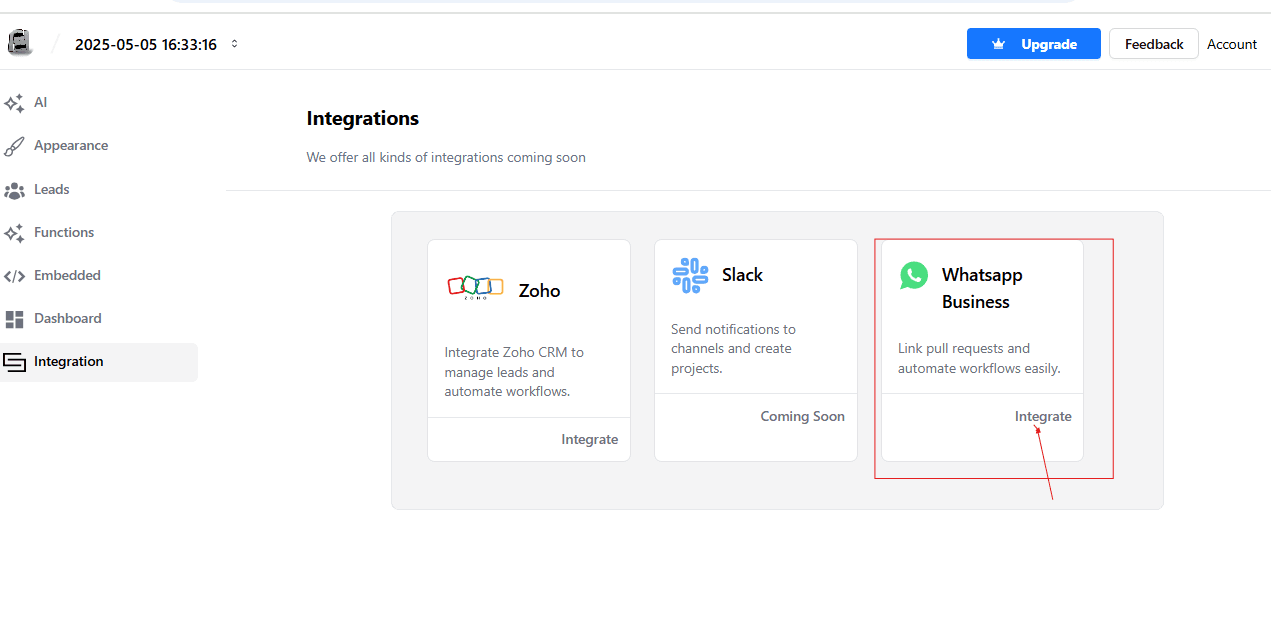
Task: Click the Appearance paintbrush icon
Action: coord(14,146)
